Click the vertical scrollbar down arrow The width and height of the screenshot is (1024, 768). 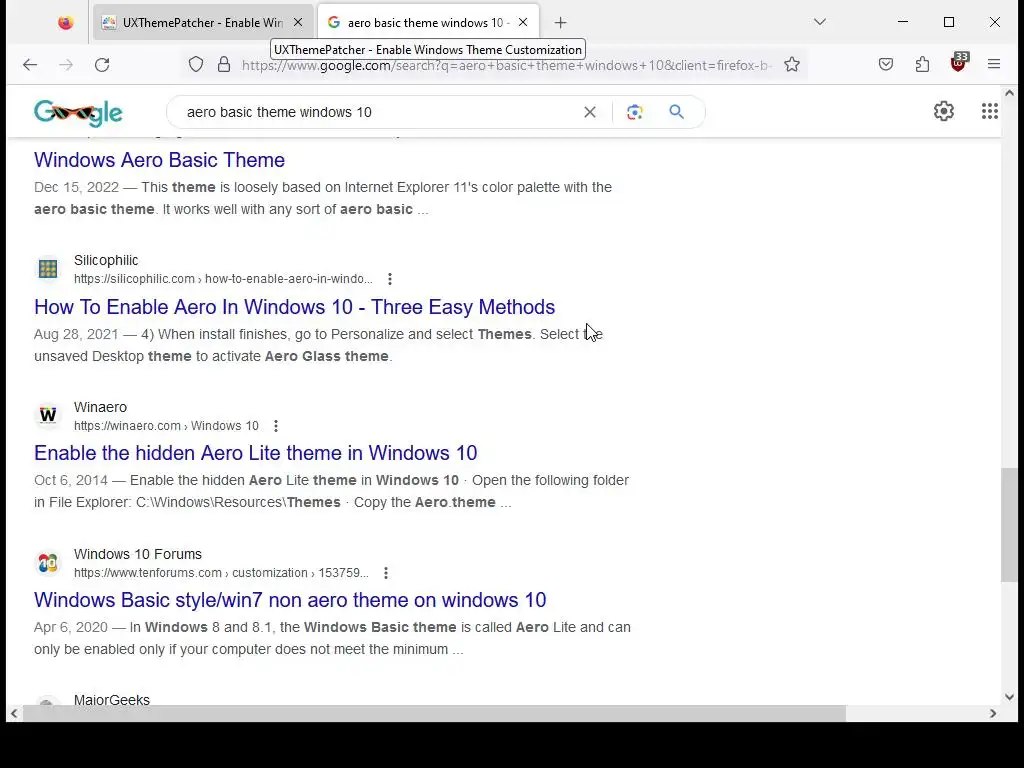click(1009, 697)
